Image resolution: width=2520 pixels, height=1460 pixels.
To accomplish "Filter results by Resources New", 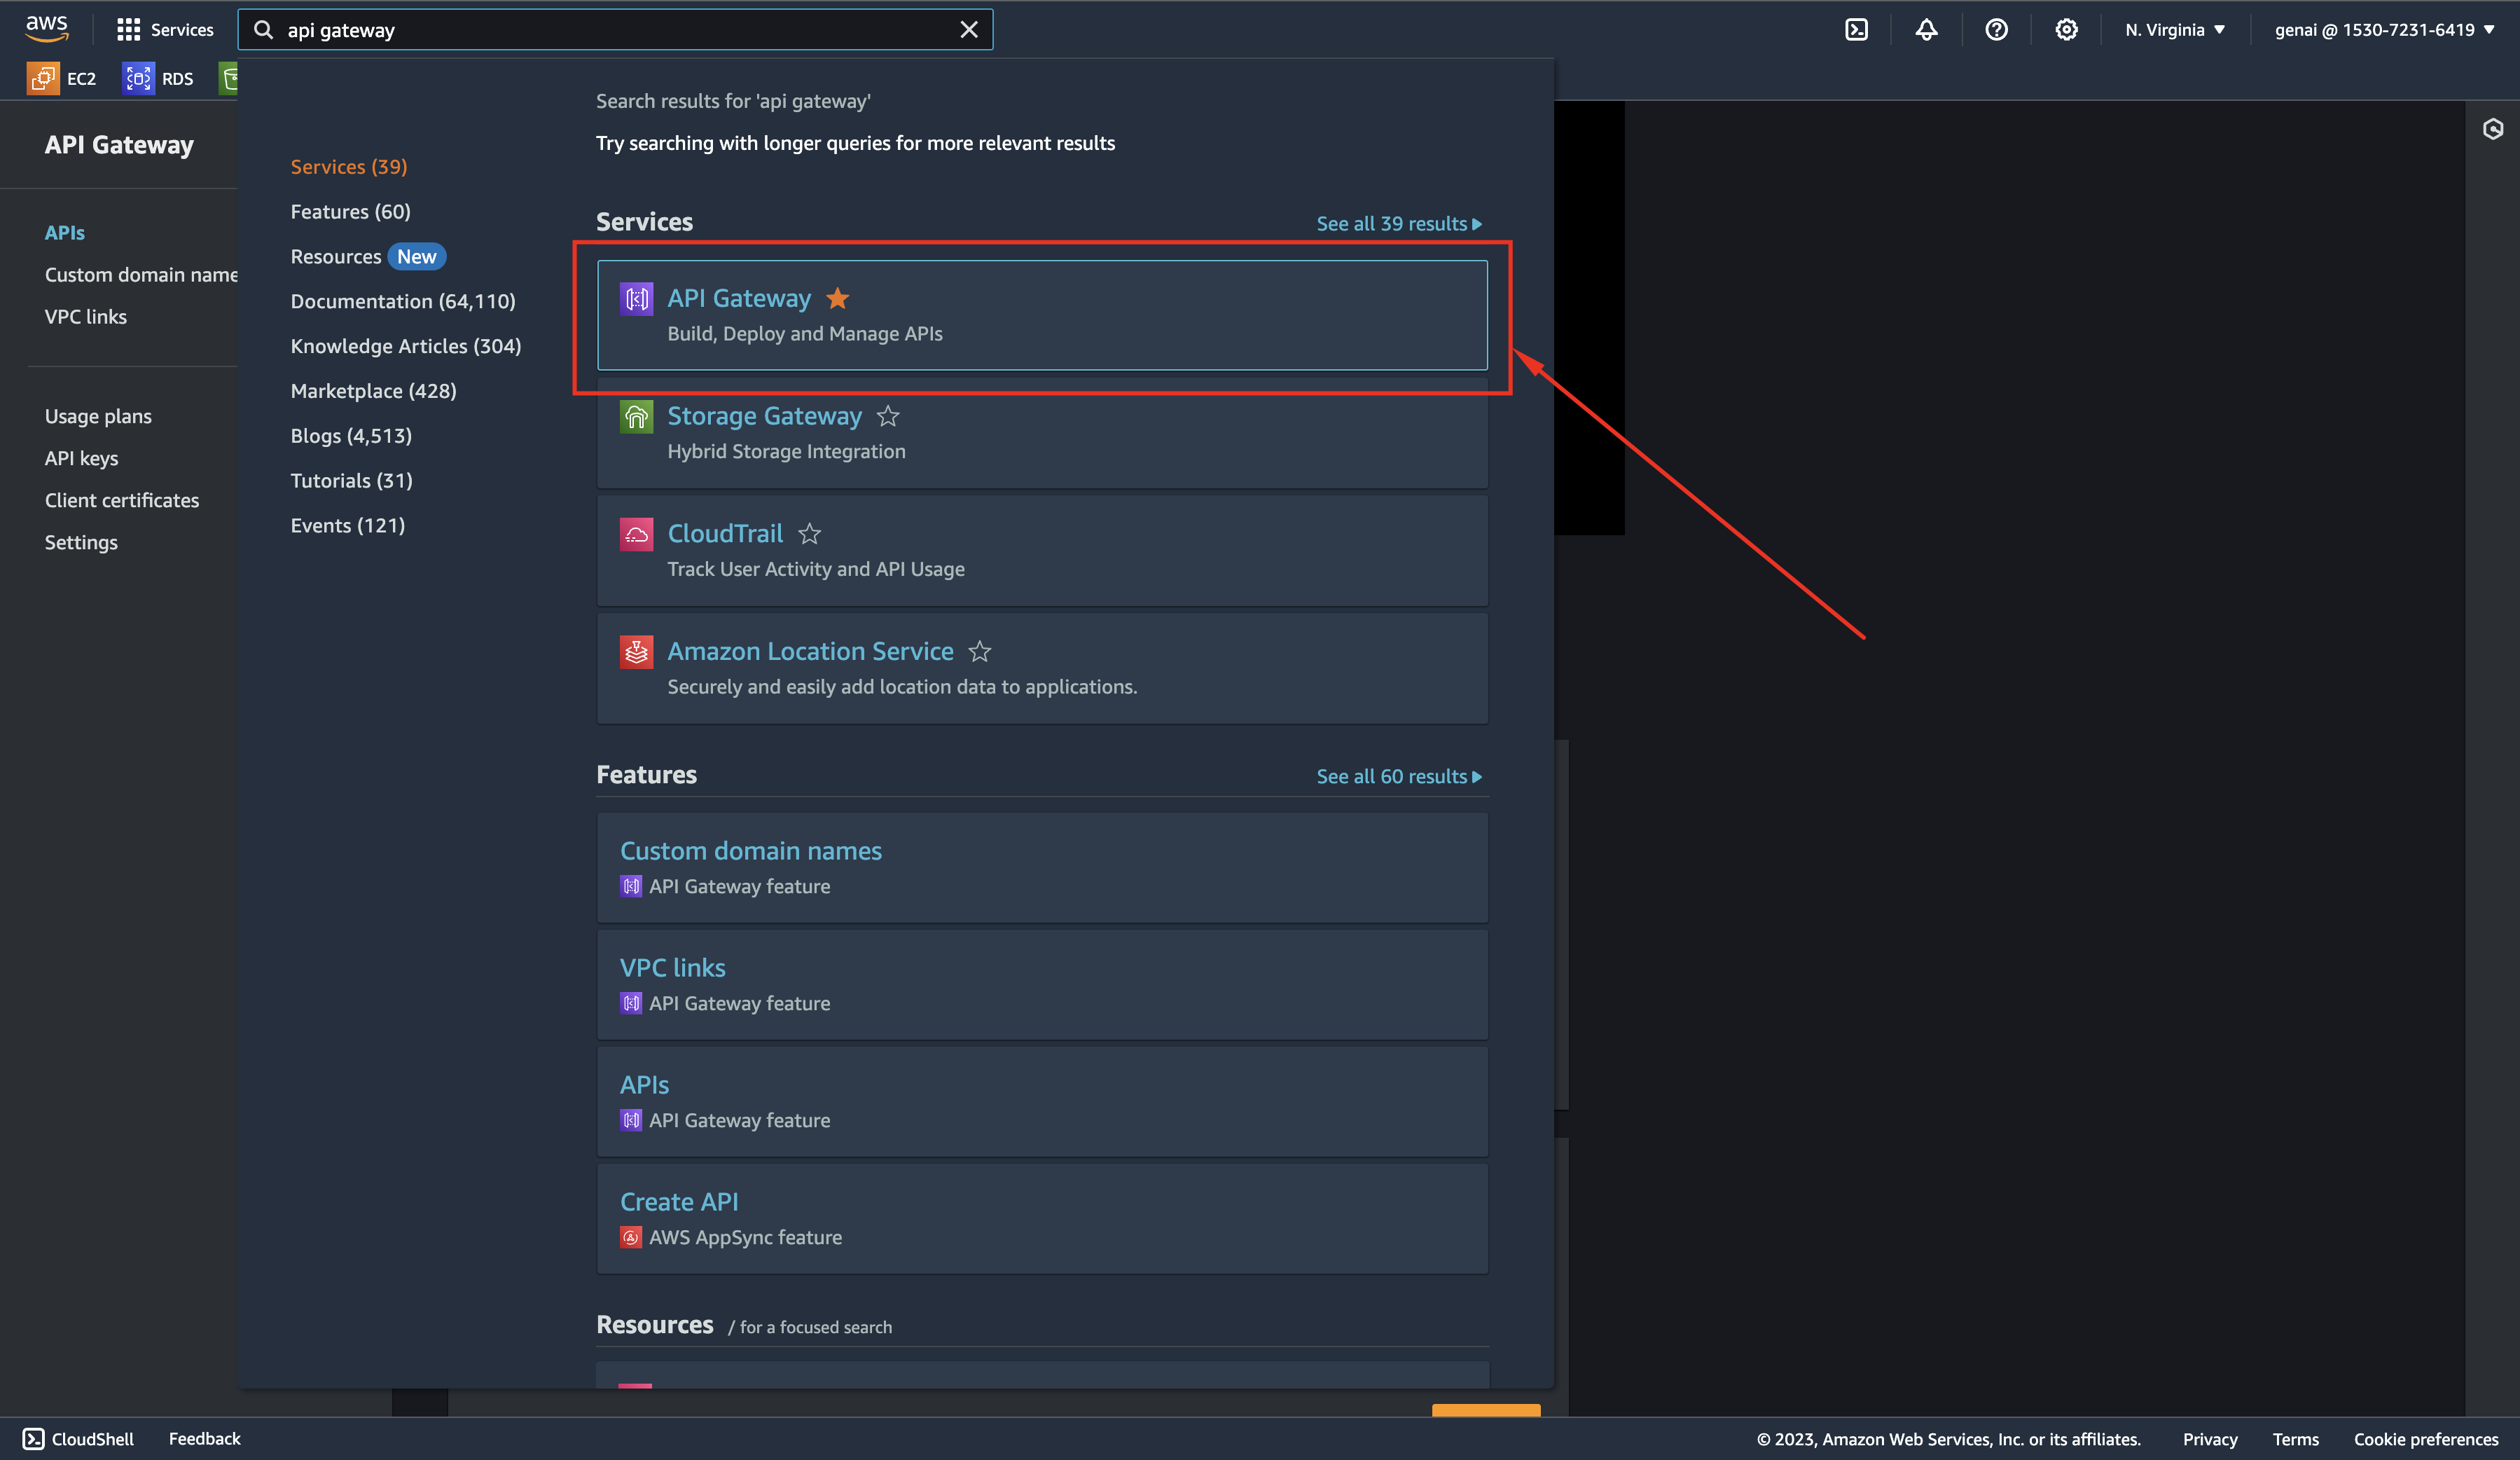I will (367, 257).
